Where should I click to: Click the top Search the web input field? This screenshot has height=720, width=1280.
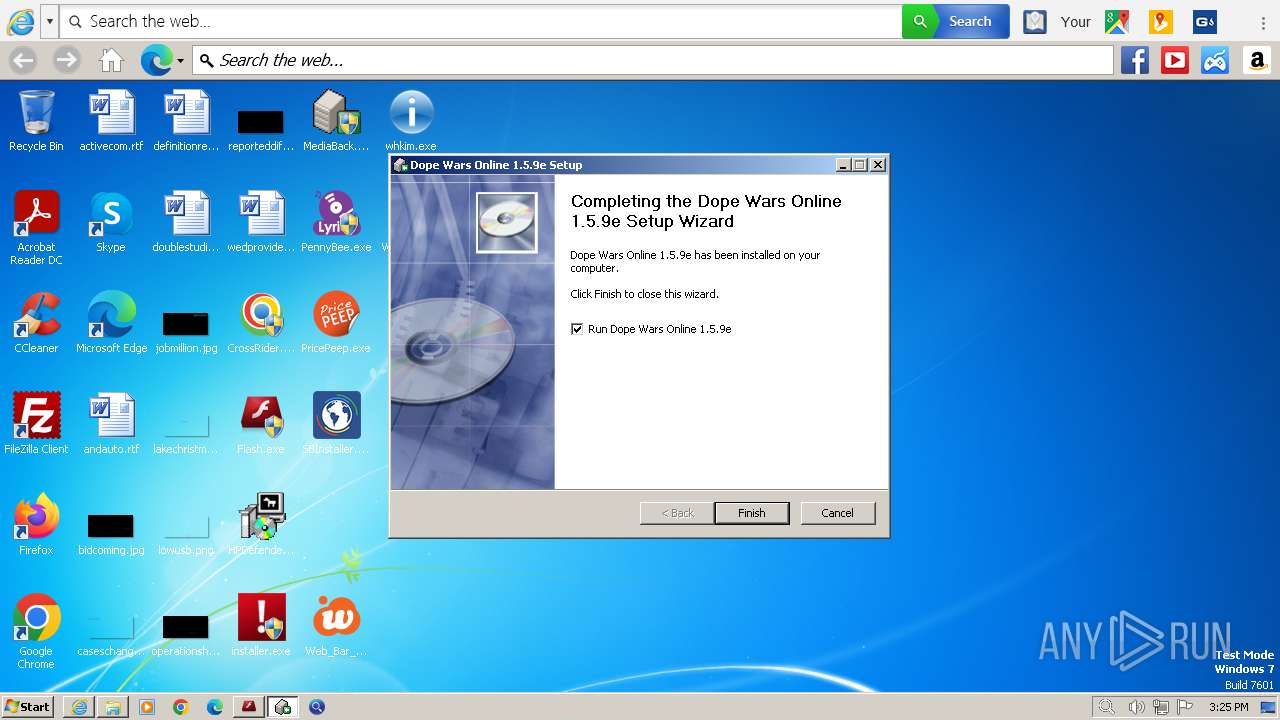coord(481,21)
